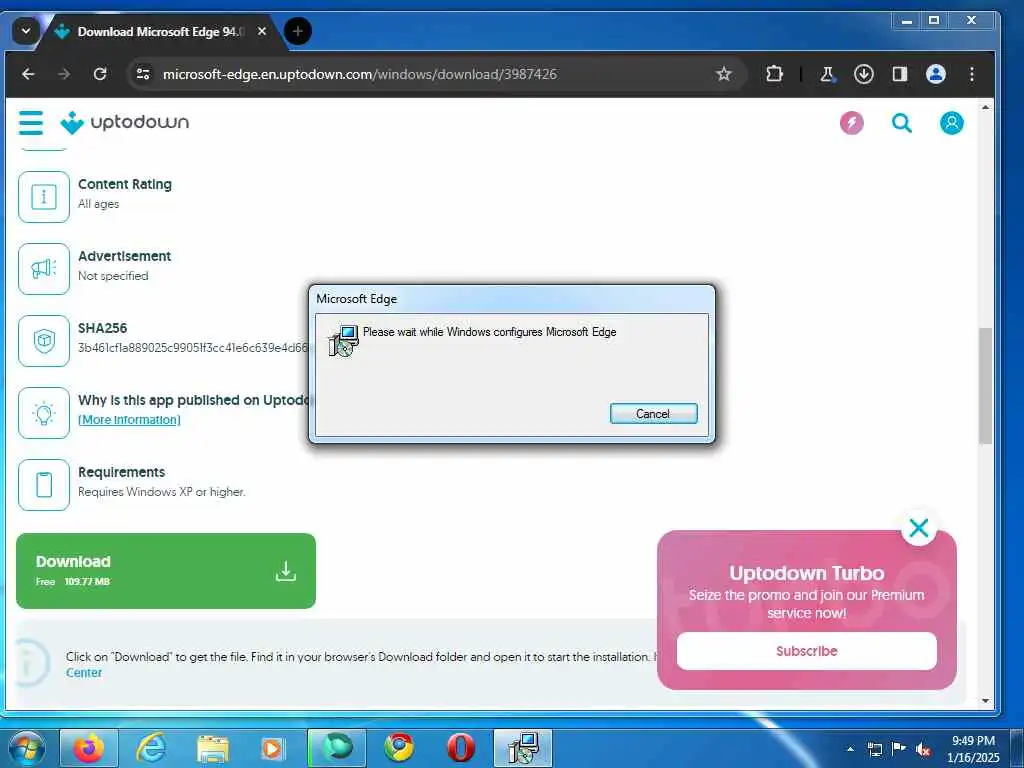Open Windows Media Player from taskbar

[x=274, y=748]
